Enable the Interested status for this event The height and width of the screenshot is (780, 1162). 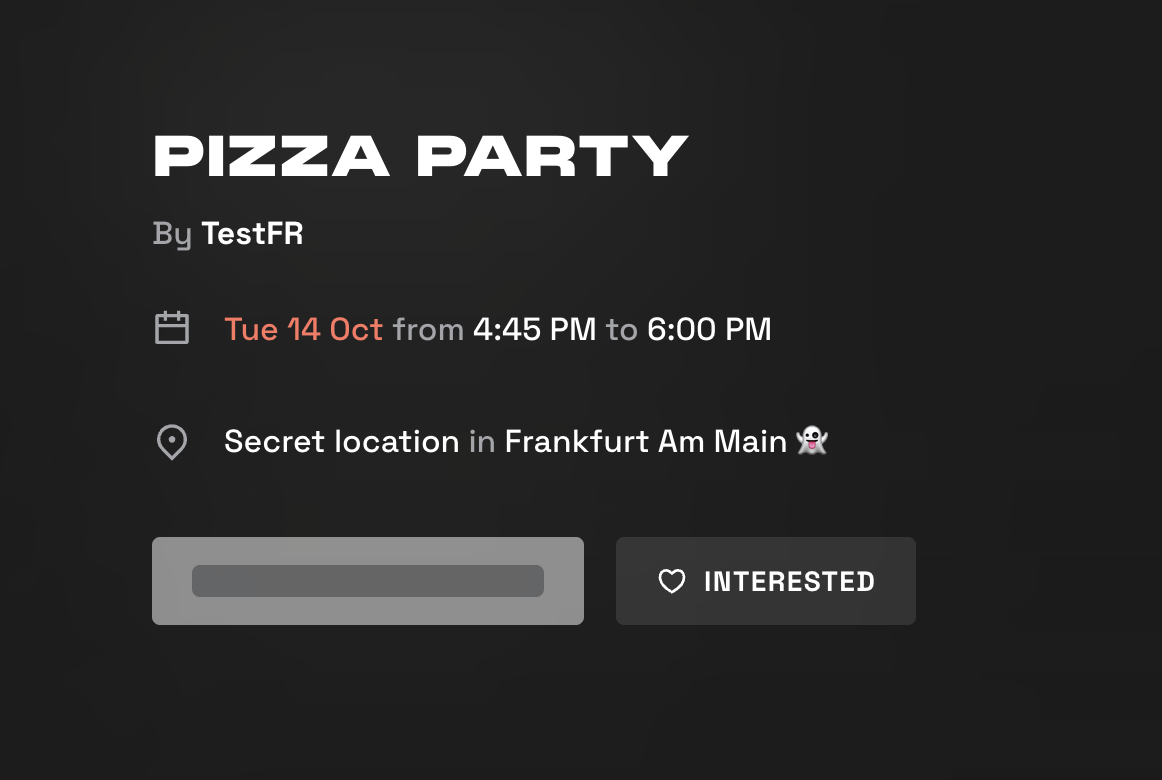[765, 581]
